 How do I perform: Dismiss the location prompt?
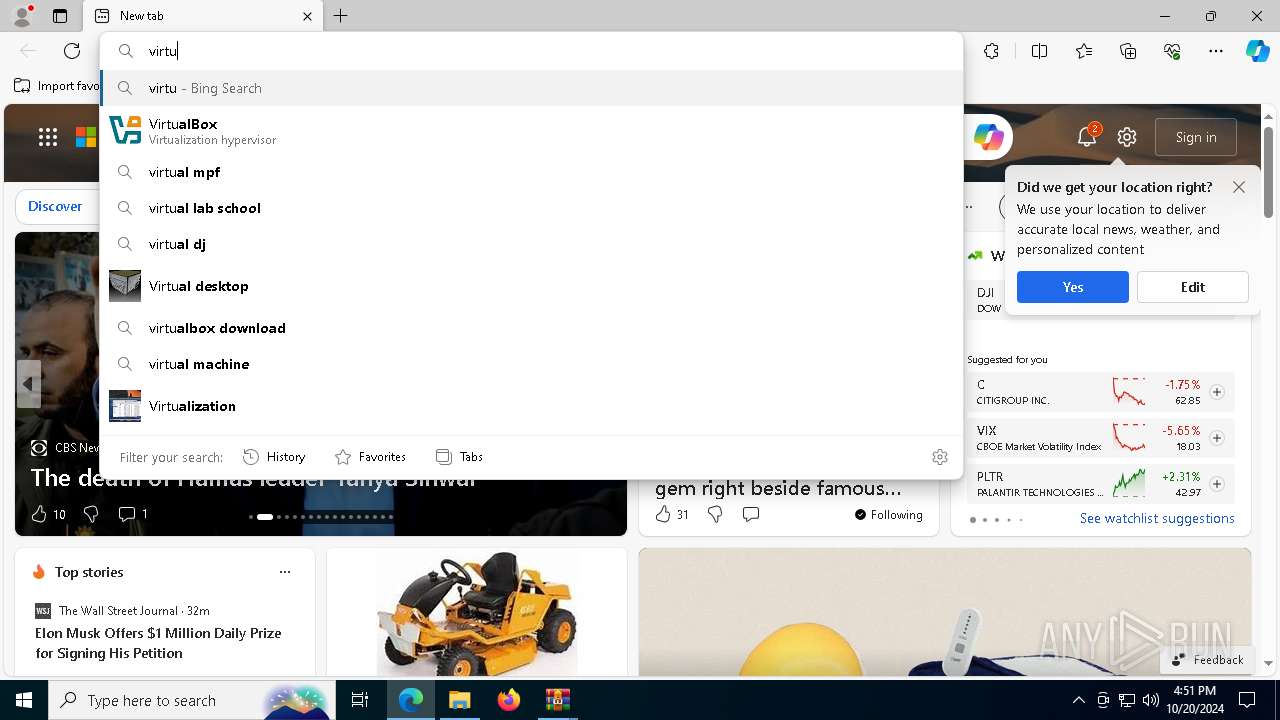click(x=1239, y=187)
